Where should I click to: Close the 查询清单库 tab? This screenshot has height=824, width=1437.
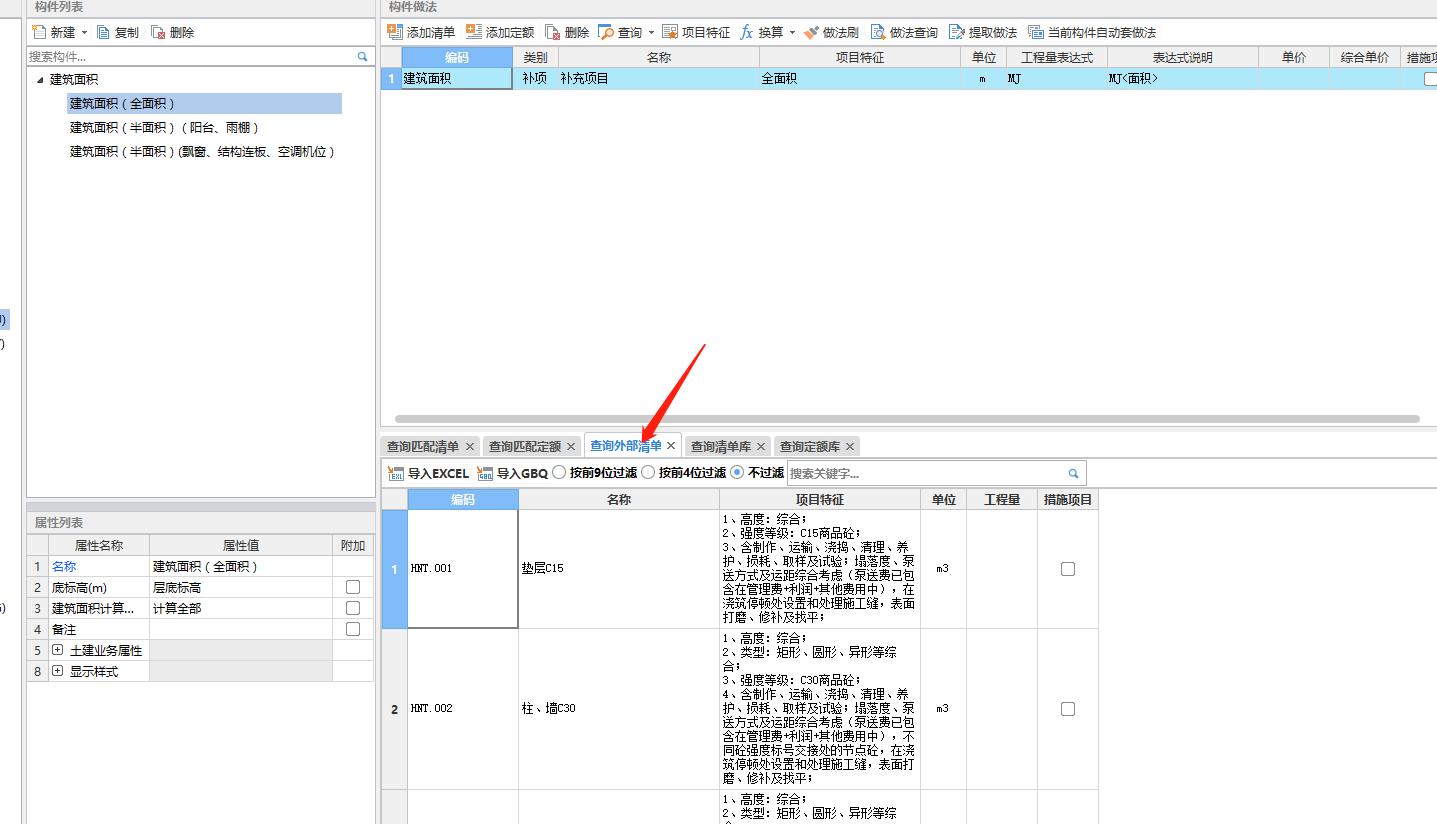coord(761,447)
